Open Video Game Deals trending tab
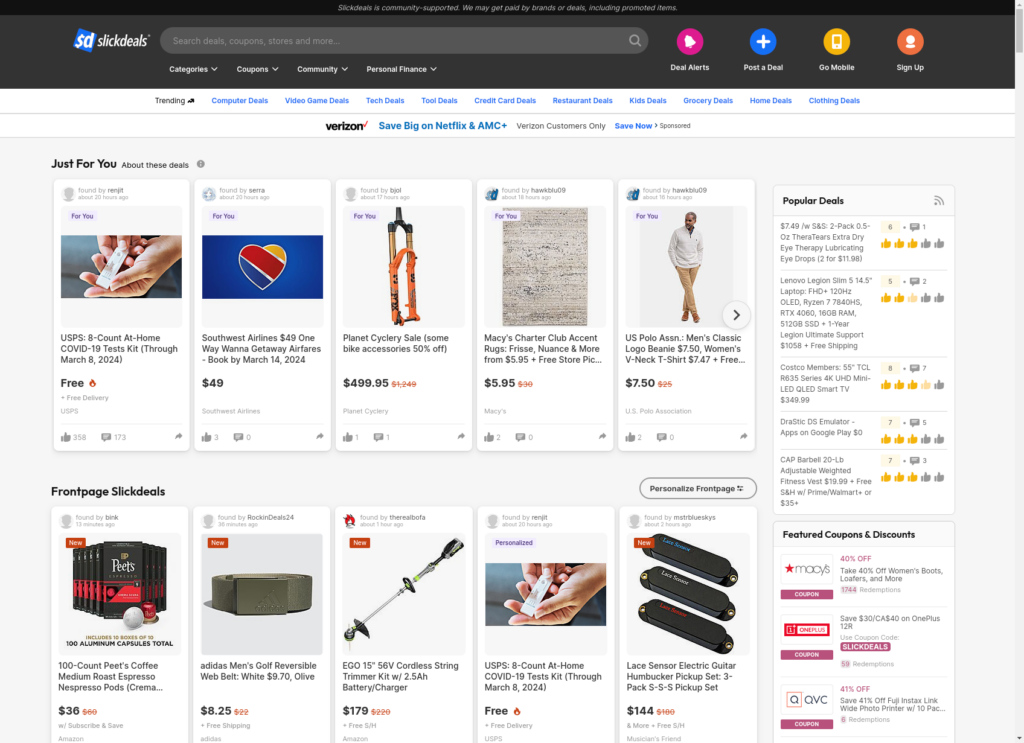Screen dimensions: 1024x743 pos(317,101)
